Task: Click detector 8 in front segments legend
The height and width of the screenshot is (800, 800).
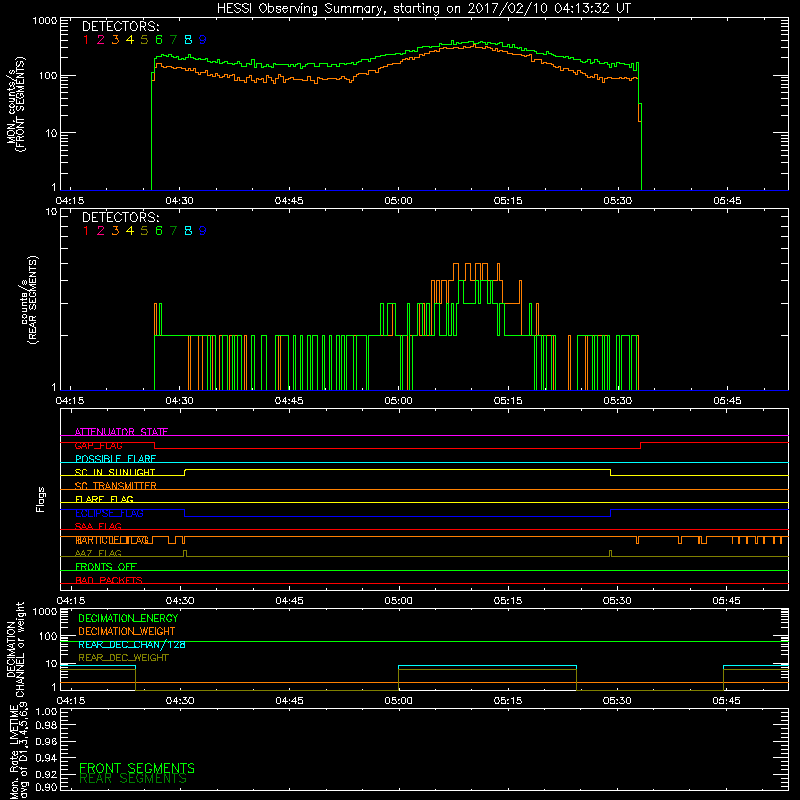Action: pos(188,40)
